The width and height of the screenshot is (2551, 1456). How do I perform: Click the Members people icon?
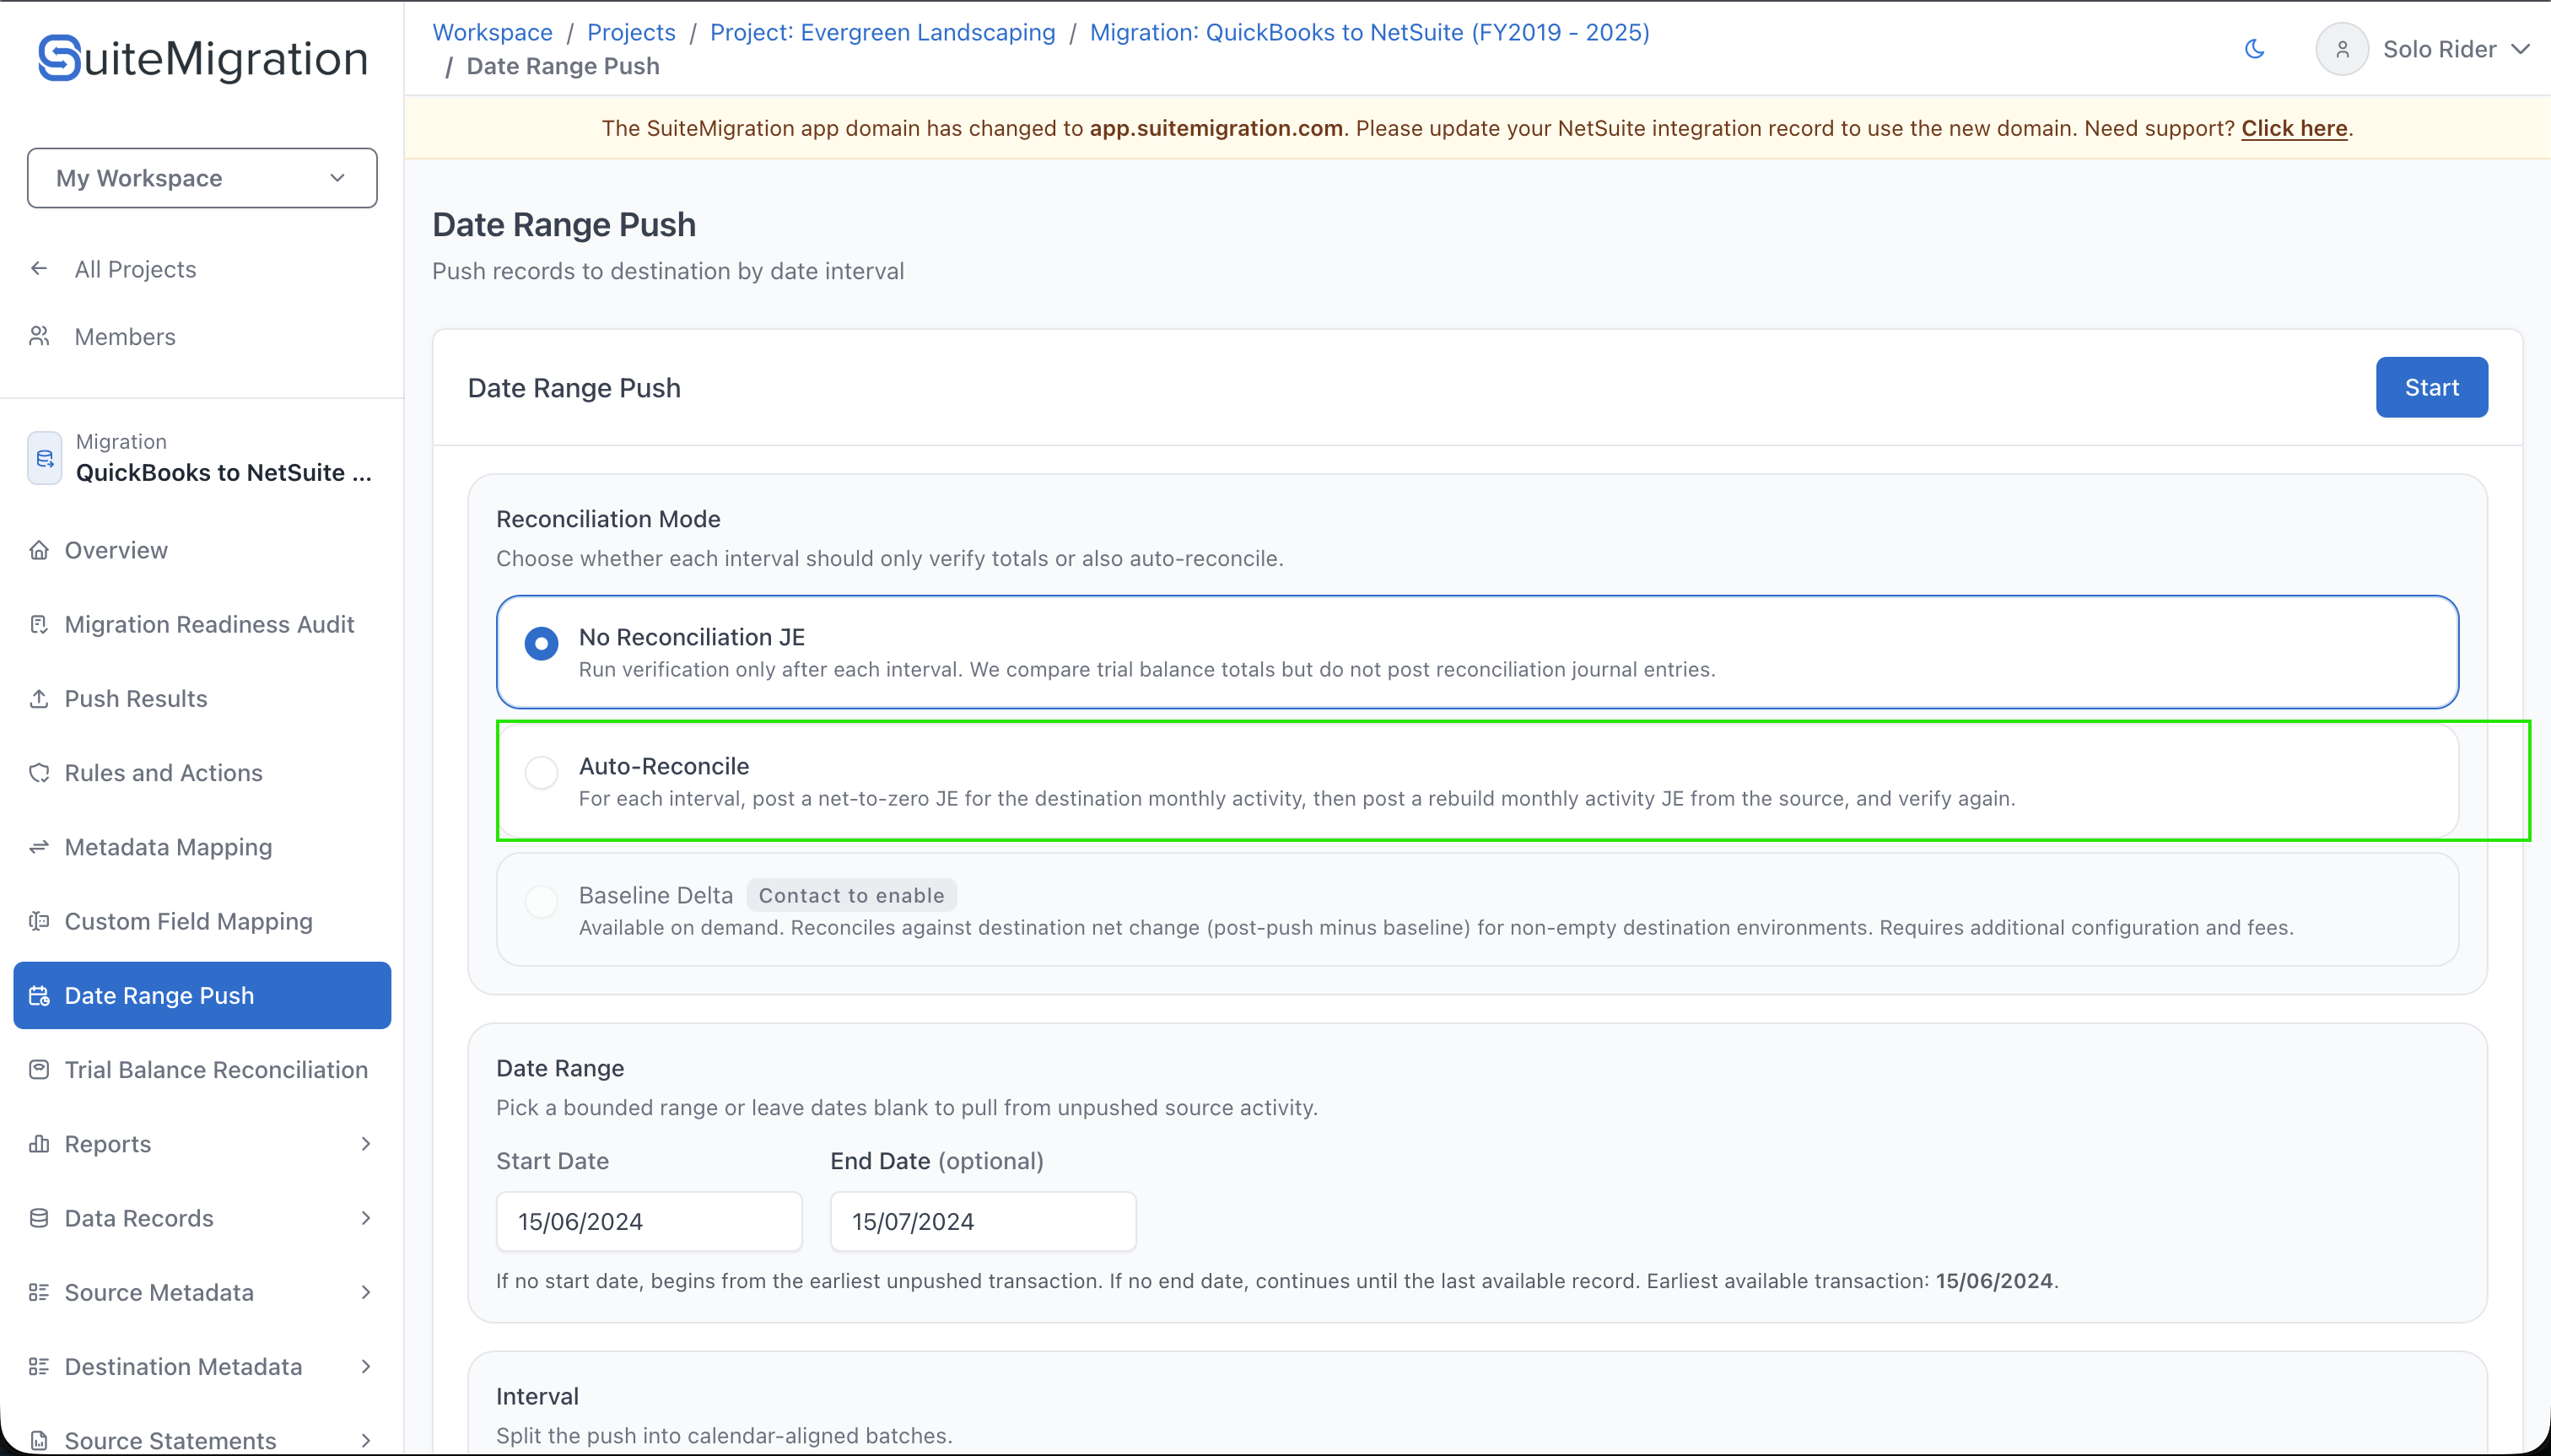(x=39, y=336)
